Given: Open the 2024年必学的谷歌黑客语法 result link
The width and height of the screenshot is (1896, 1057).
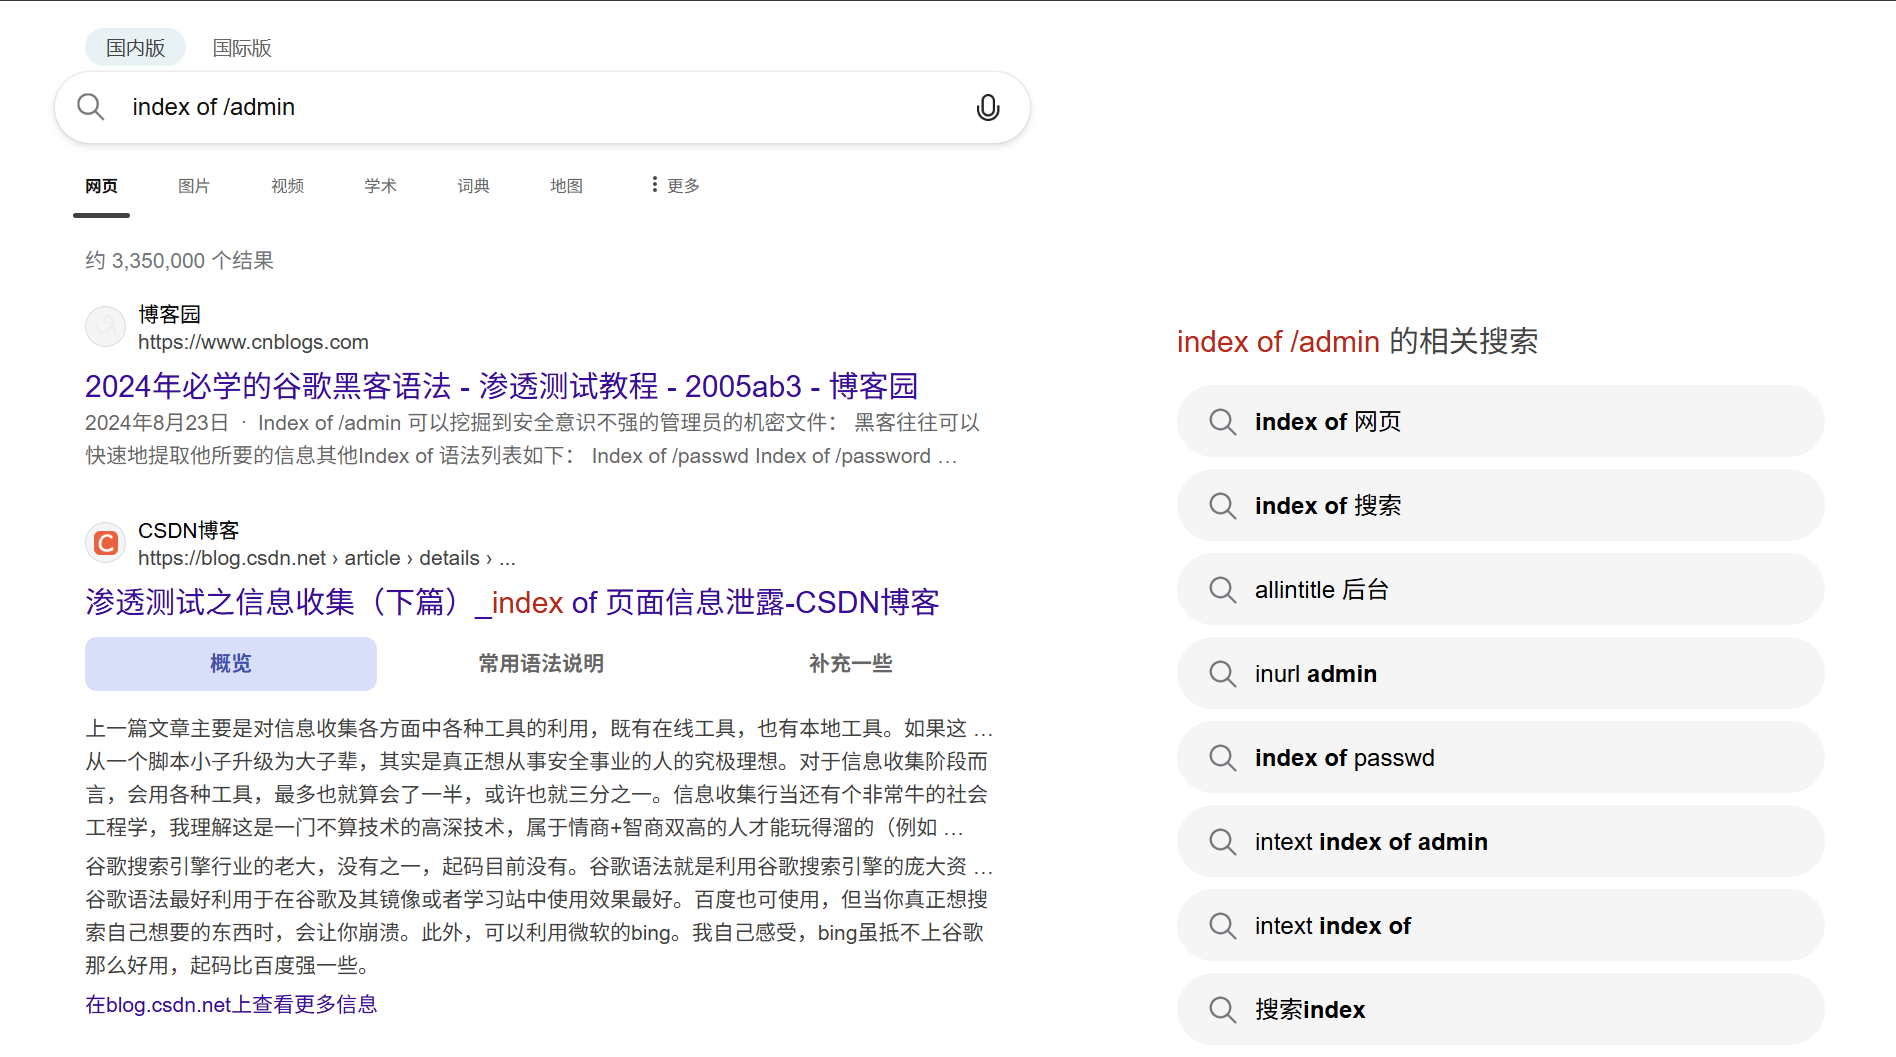Looking at the screenshot, I should 501,386.
